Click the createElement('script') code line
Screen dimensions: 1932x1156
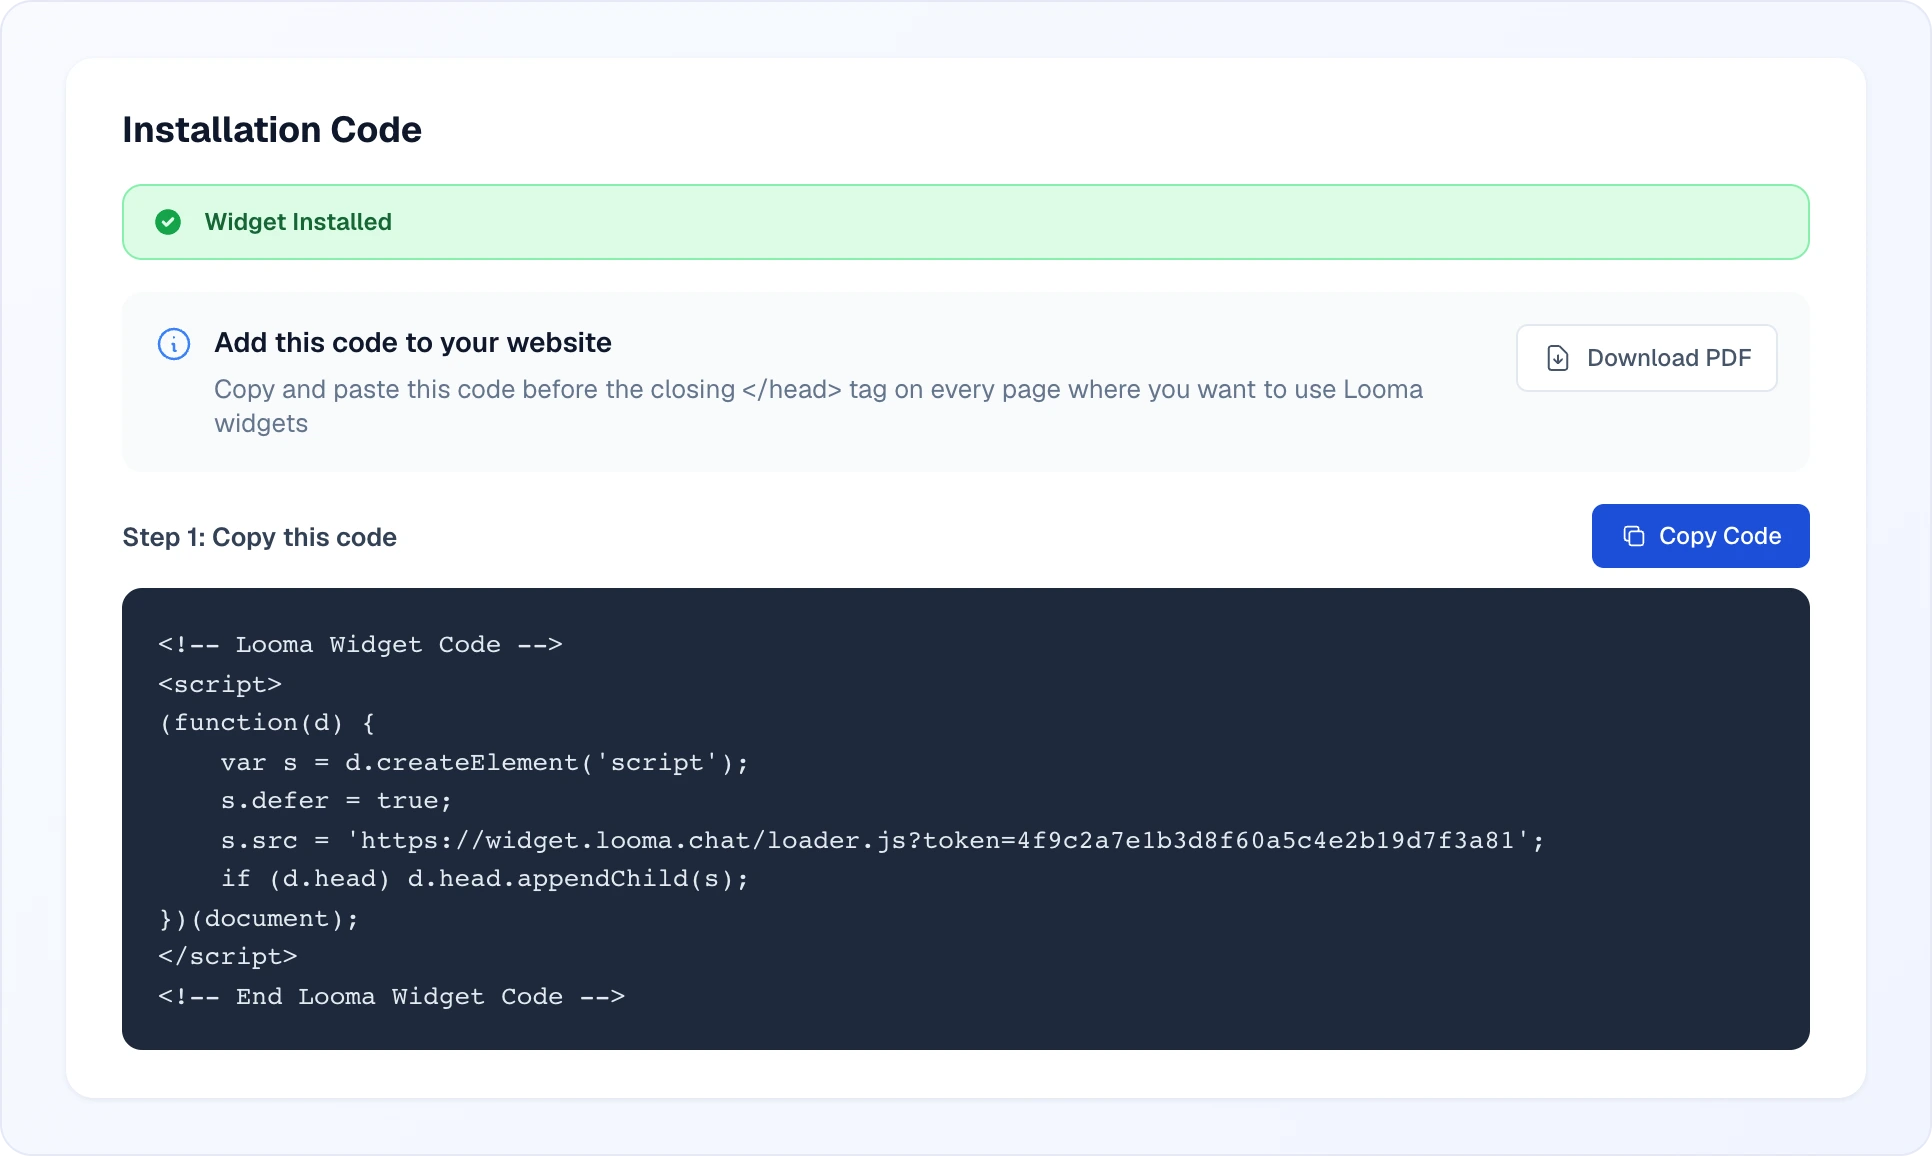click(484, 763)
